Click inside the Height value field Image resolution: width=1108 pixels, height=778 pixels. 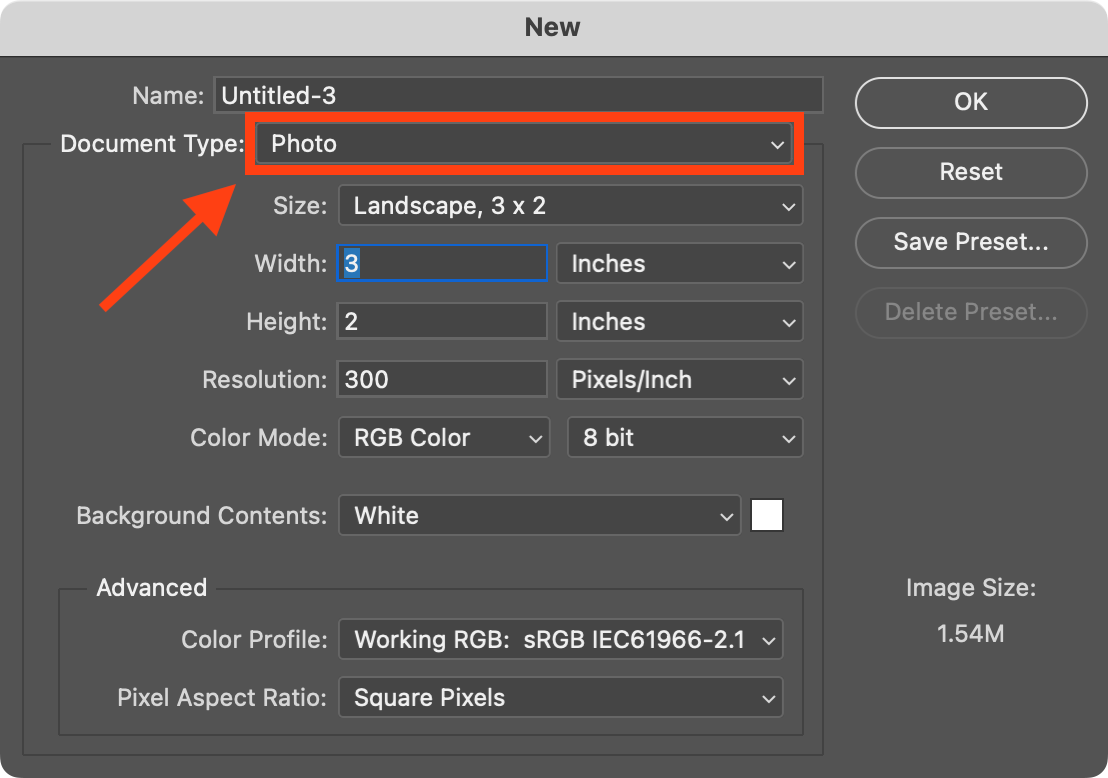click(441, 321)
